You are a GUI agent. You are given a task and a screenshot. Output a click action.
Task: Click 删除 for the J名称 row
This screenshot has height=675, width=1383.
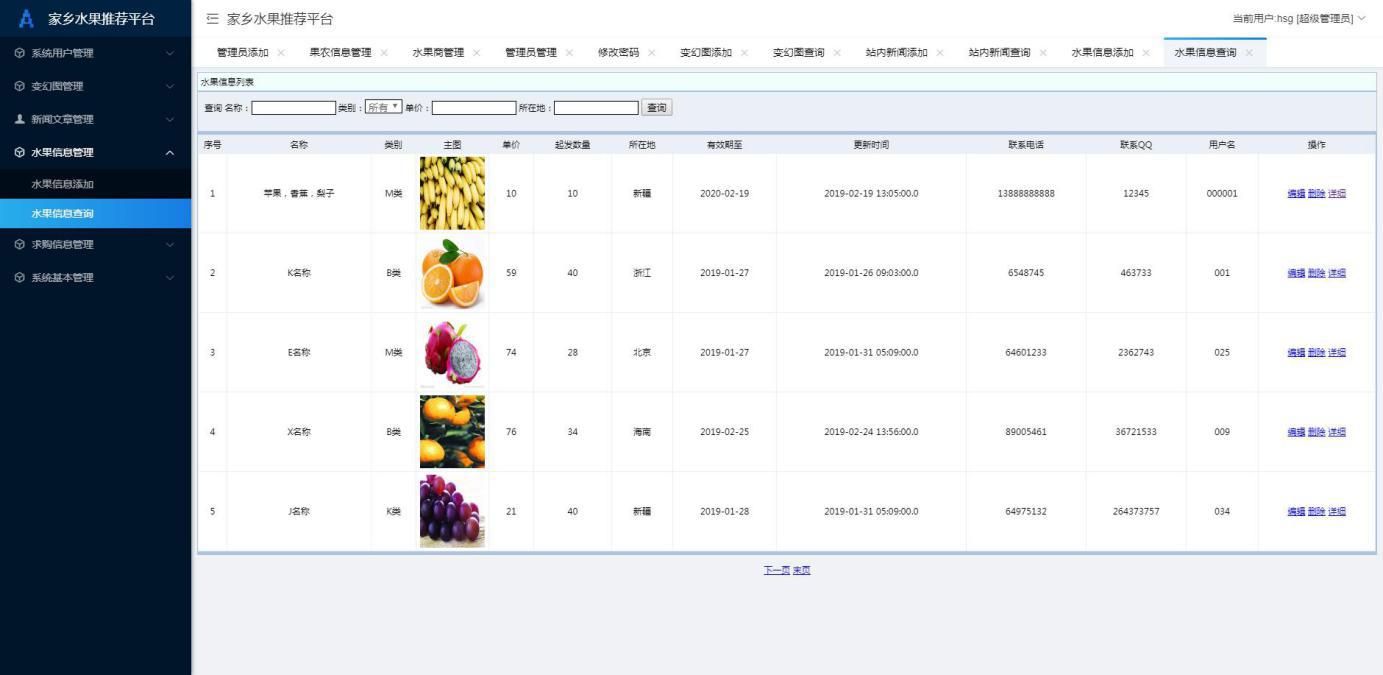tap(1316, 511)
